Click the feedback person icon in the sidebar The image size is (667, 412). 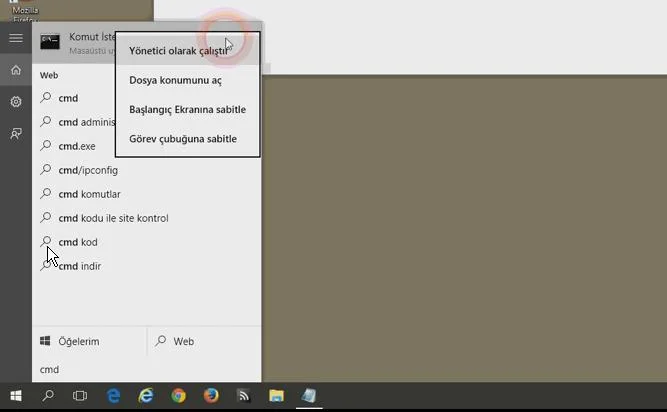pyautogui.click(x=16, y=134)
